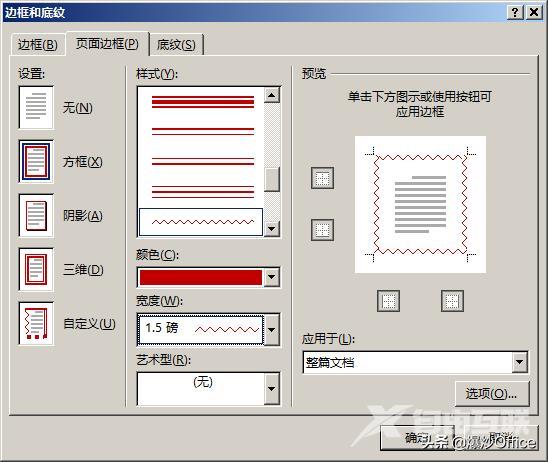The height and width of the screenshot is (462, 548).
Task: Switch to the 边框(B) tab
Action: [38, 44]
